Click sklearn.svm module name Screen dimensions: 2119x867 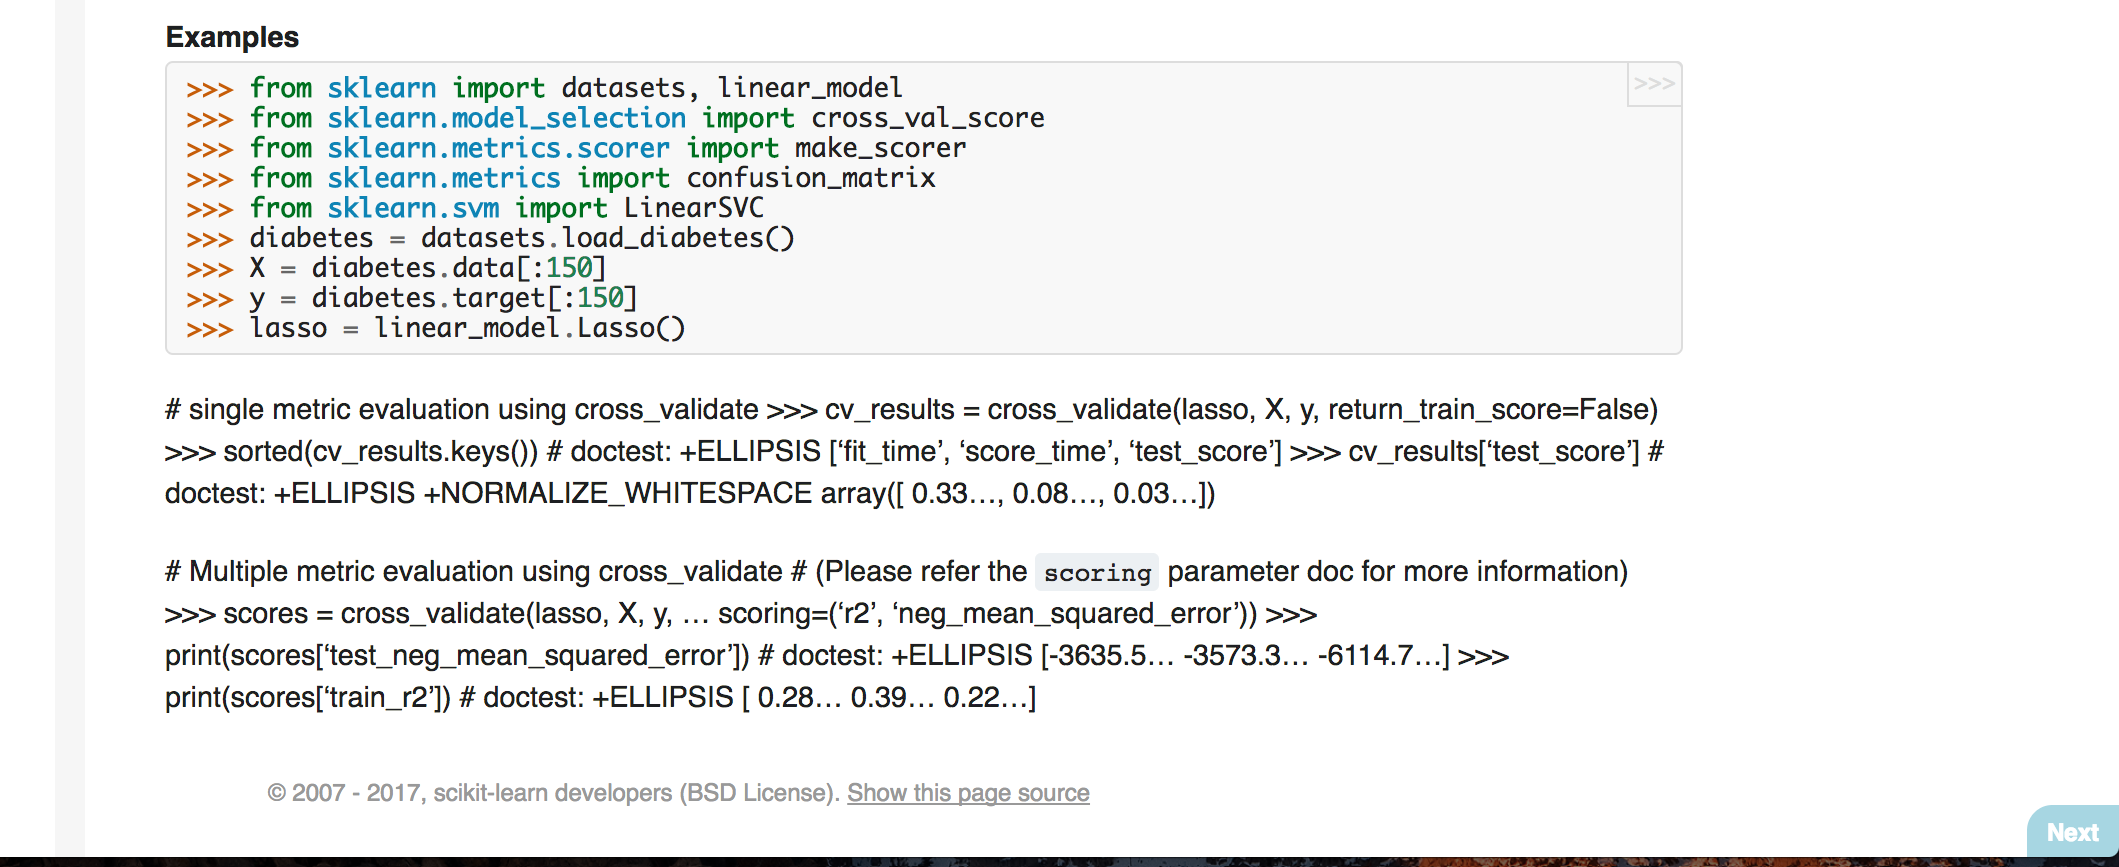click(x=413, y=208)
